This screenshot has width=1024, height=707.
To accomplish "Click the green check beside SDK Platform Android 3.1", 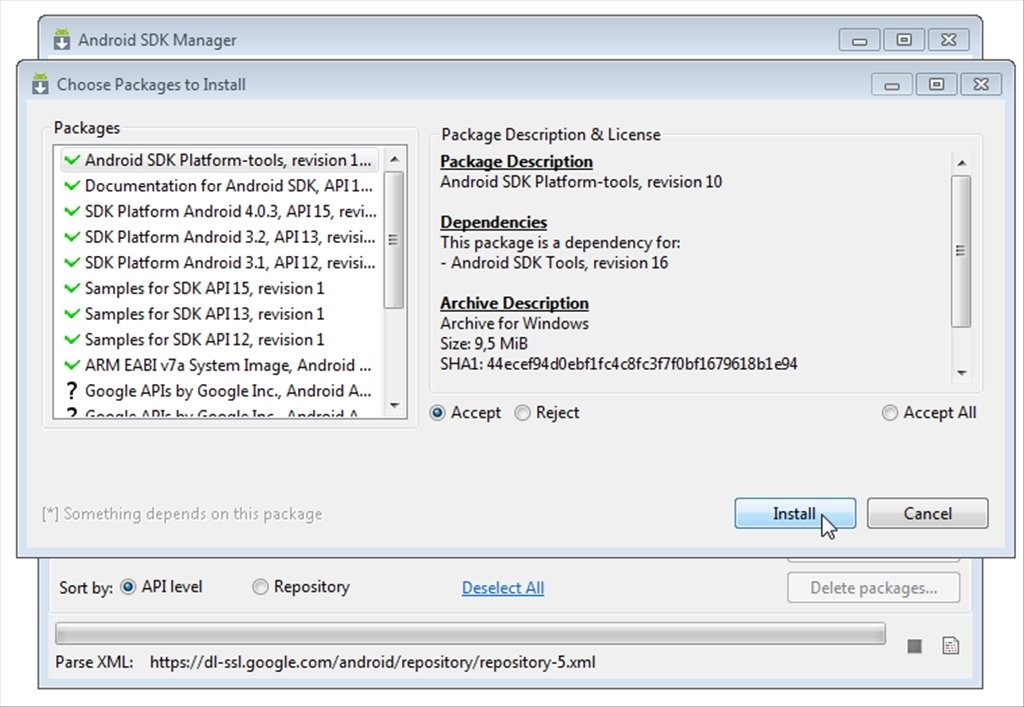I will click(x=73, y=263).
